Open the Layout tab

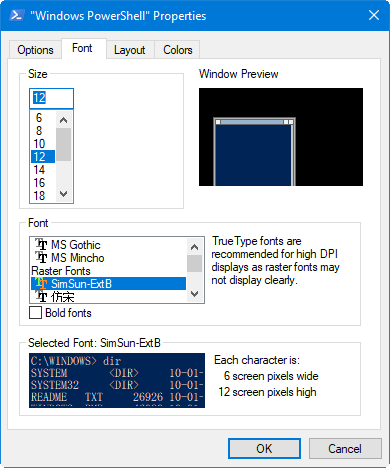click(130, 50)
